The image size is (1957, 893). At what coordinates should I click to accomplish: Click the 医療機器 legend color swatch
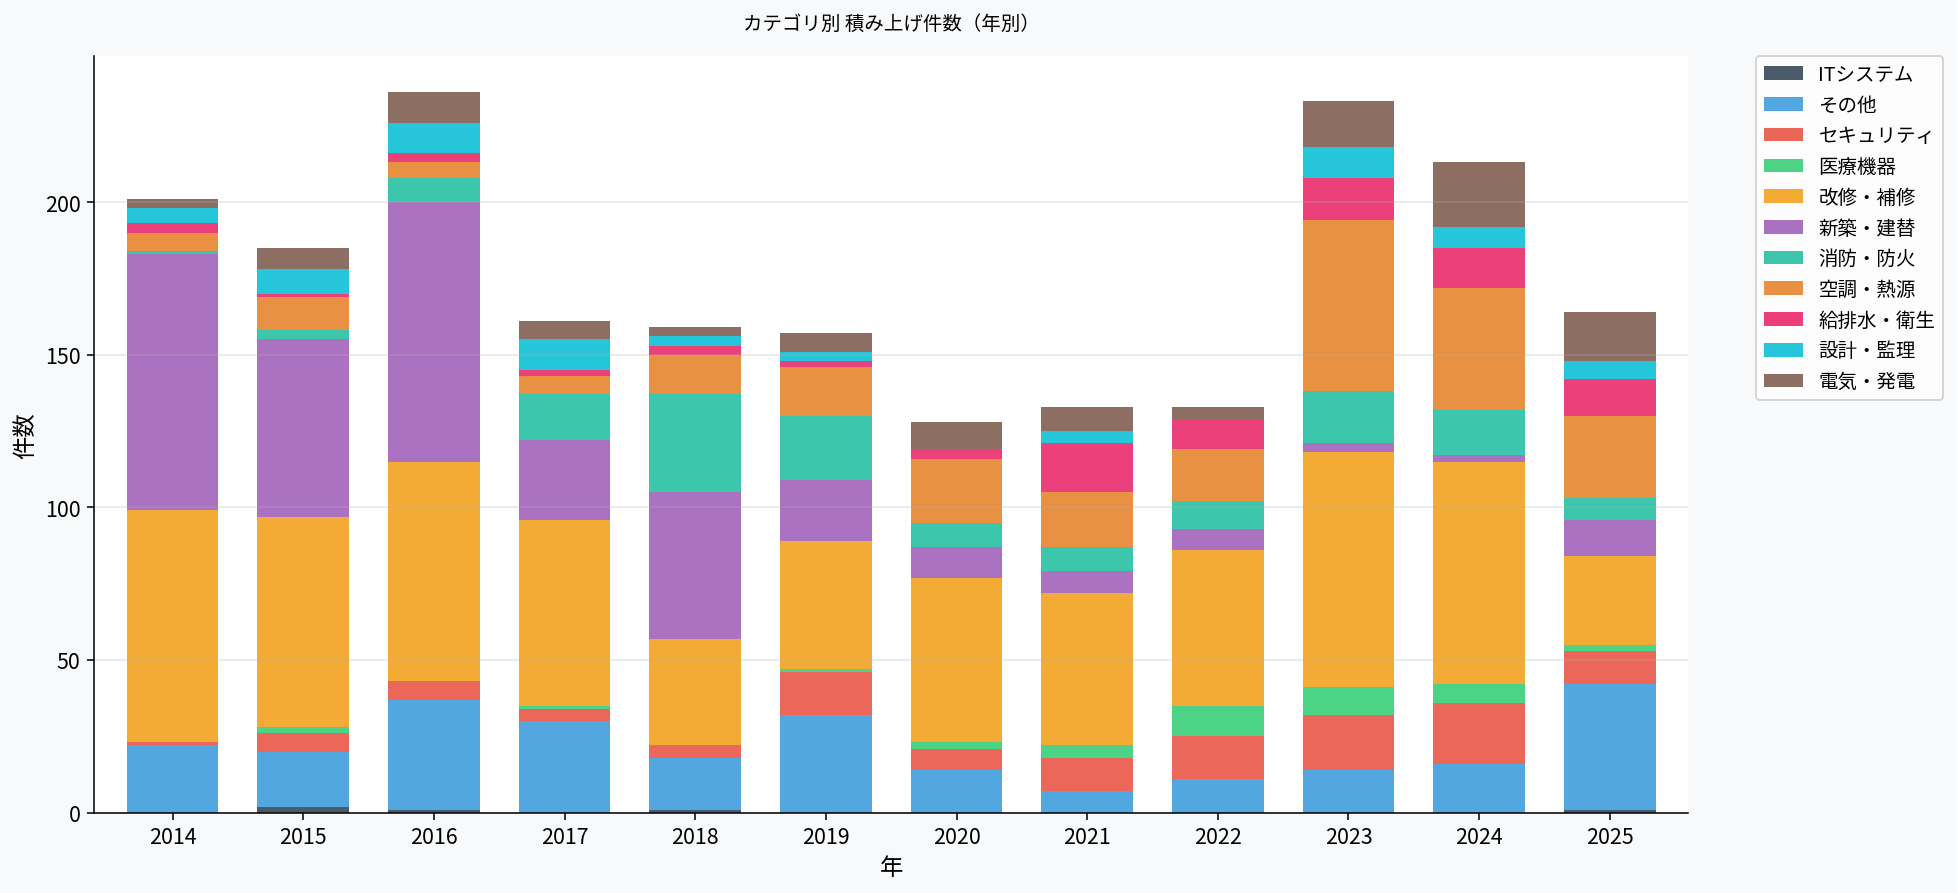(x=1783, y=166)
